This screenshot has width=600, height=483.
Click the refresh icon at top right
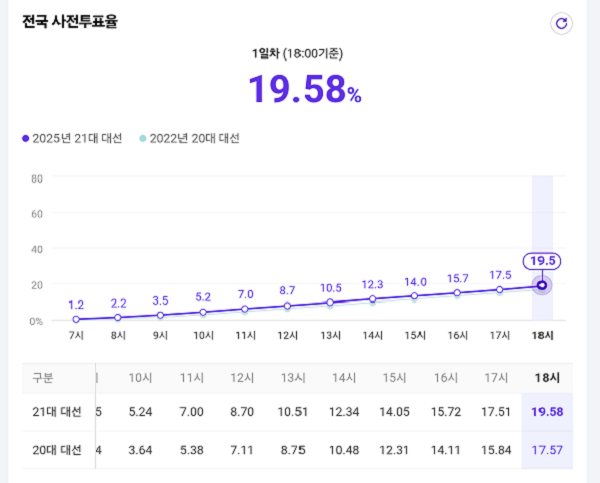click(561, 24)
